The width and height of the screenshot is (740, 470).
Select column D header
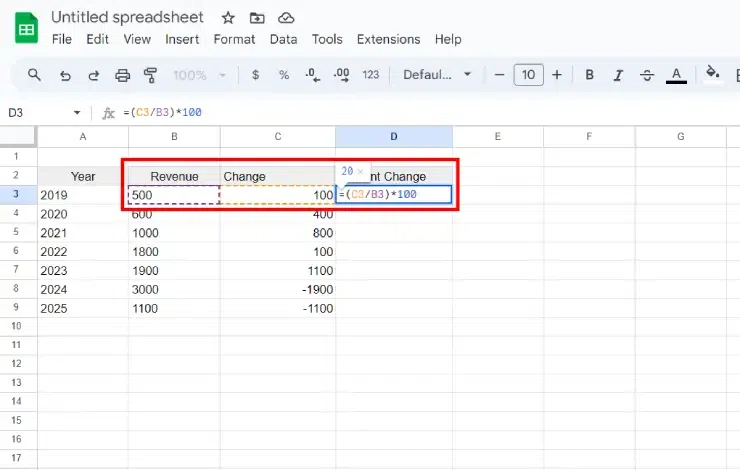[394, 137]
